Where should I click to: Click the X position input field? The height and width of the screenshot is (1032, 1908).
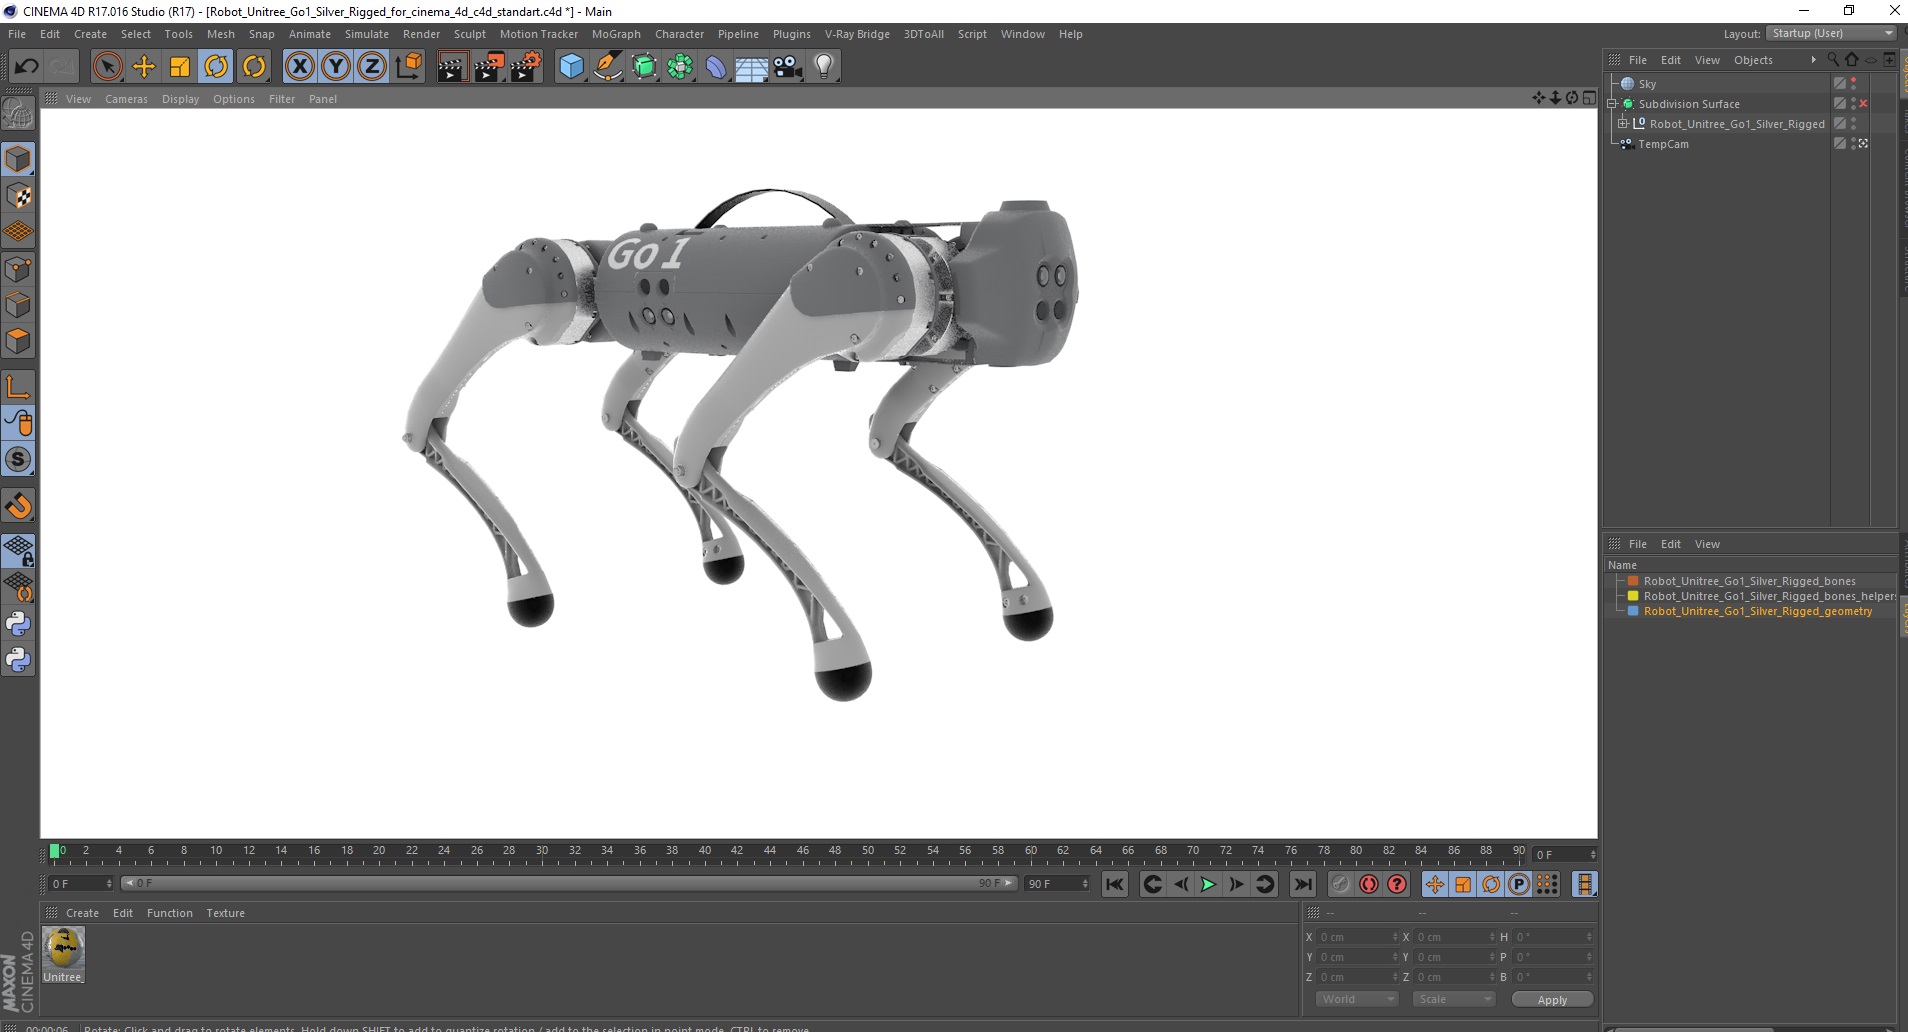1357,937
